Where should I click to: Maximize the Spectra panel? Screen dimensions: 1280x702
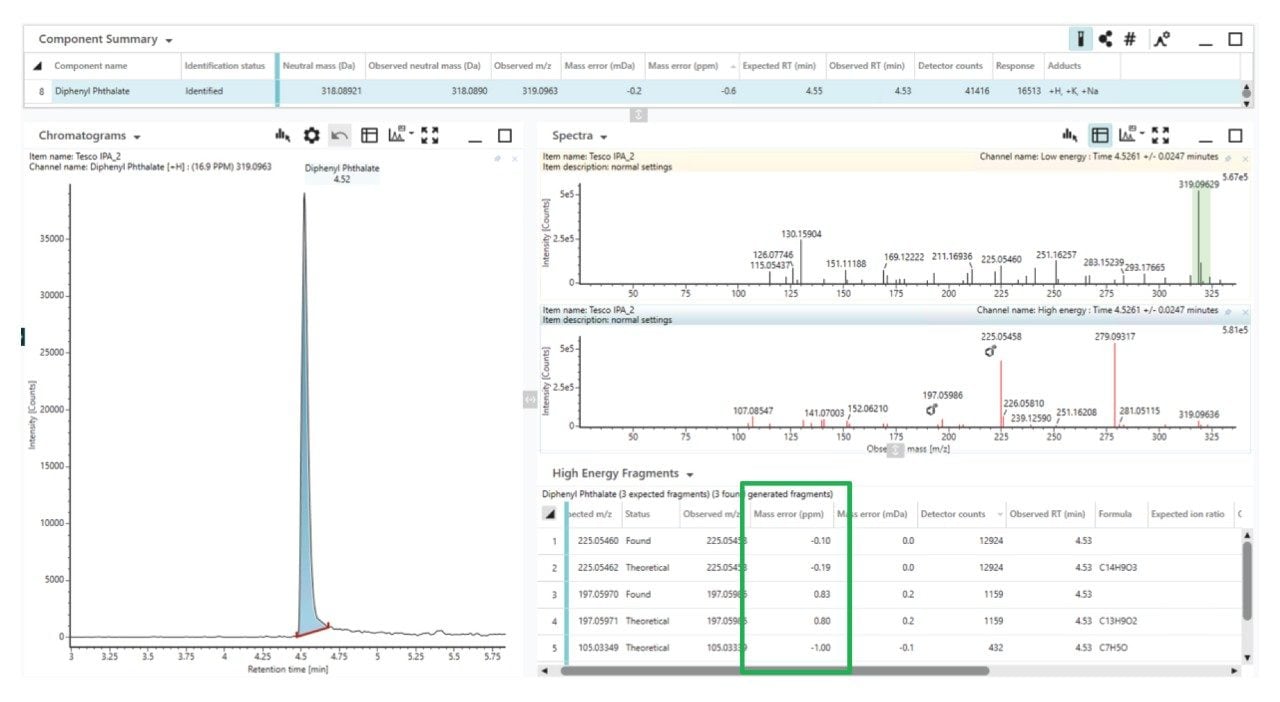pos(1235,135)
